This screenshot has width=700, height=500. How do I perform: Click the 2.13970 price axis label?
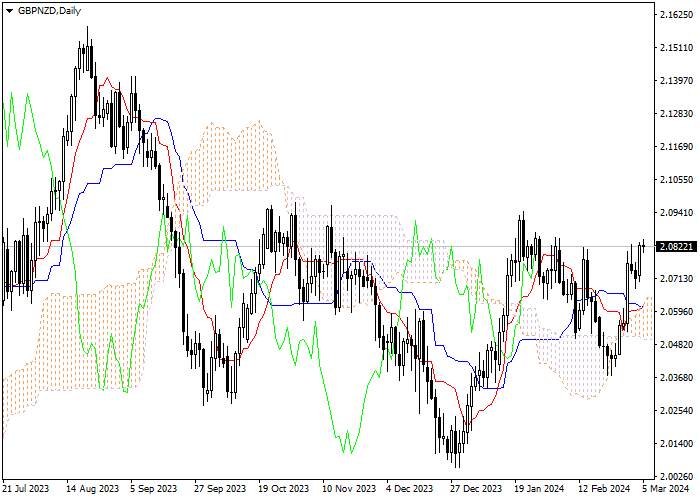pyautogui.click(x=677, y=81)
